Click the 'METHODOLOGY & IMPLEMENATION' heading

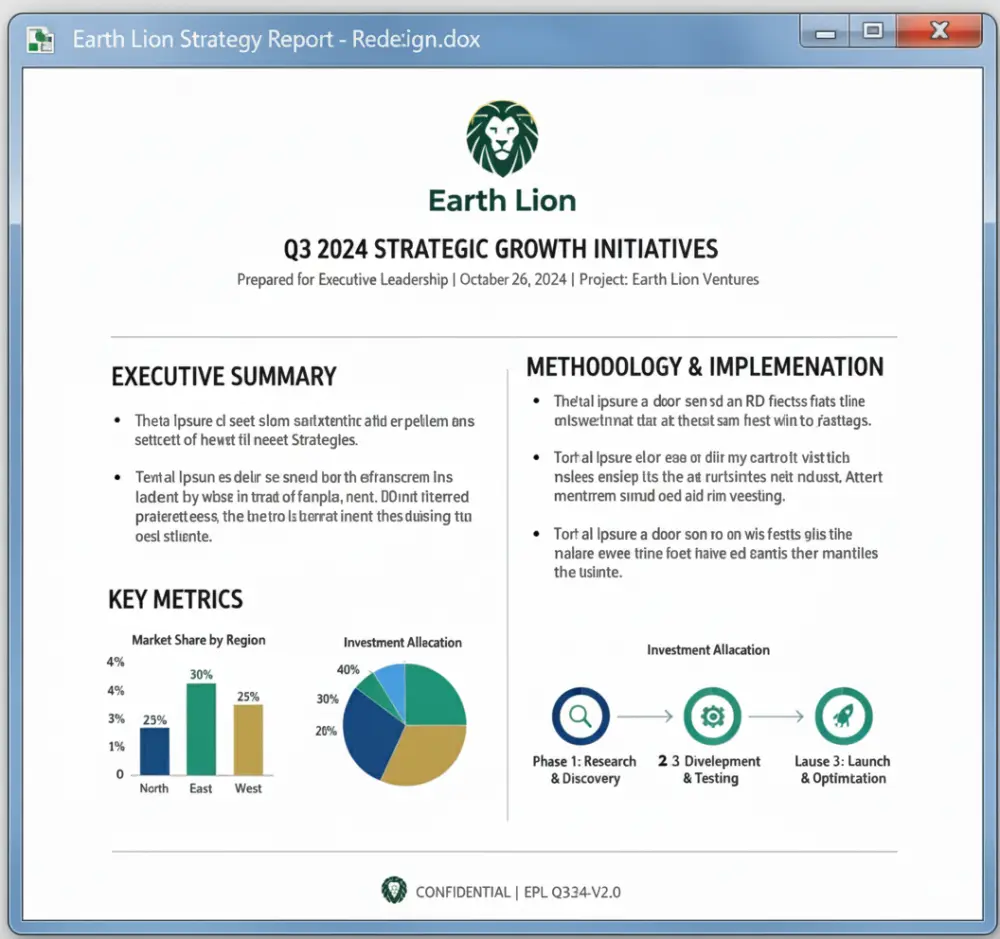tap(705, 367)
